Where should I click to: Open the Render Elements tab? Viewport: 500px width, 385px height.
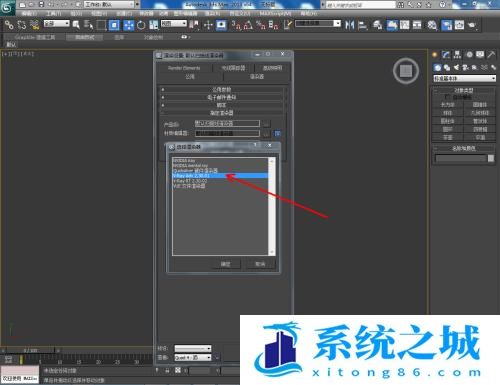point(184,68)
